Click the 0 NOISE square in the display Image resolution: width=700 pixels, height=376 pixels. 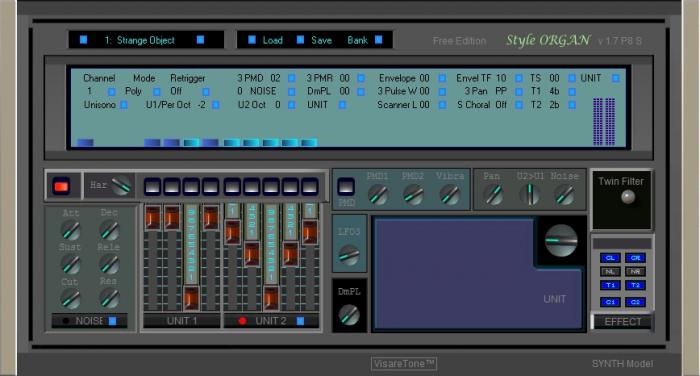point(292,92)
